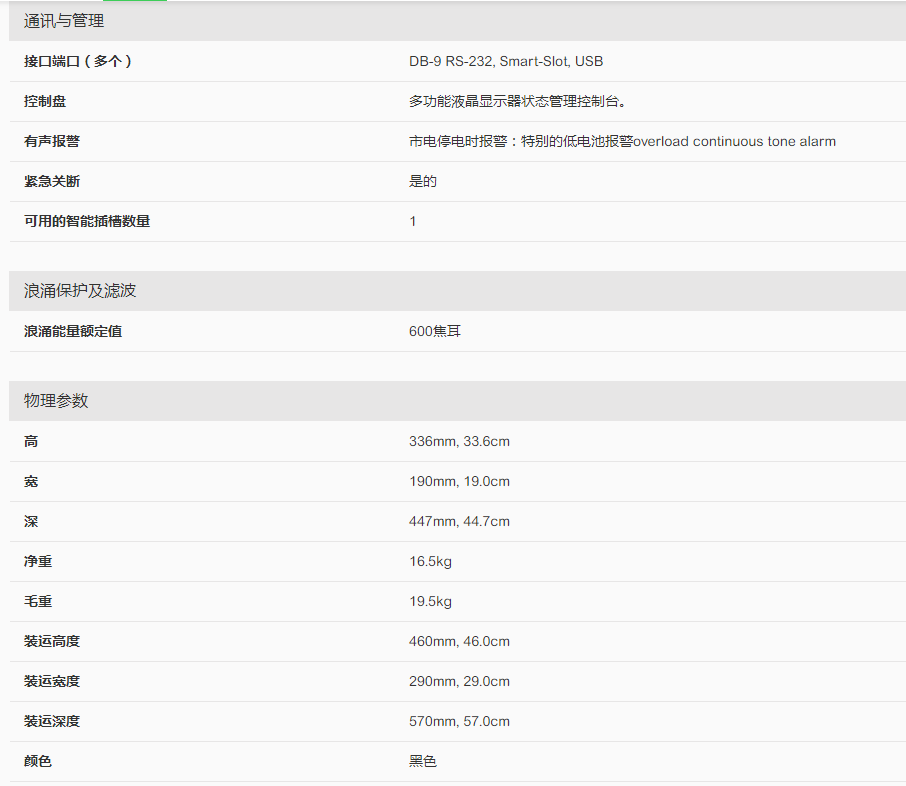
Task: Click the 可用的智能插槽数量 row label
Action: click(87, 221)
